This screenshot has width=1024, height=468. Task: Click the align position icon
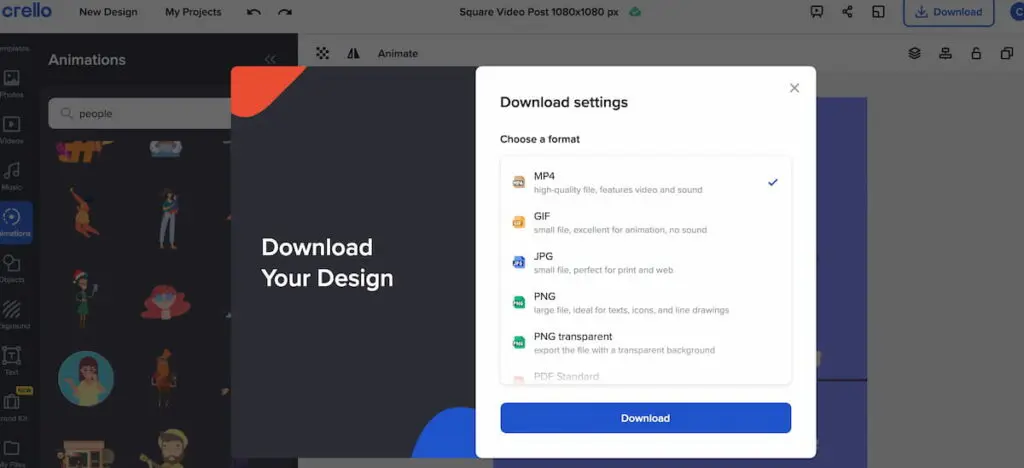(945, 54)
